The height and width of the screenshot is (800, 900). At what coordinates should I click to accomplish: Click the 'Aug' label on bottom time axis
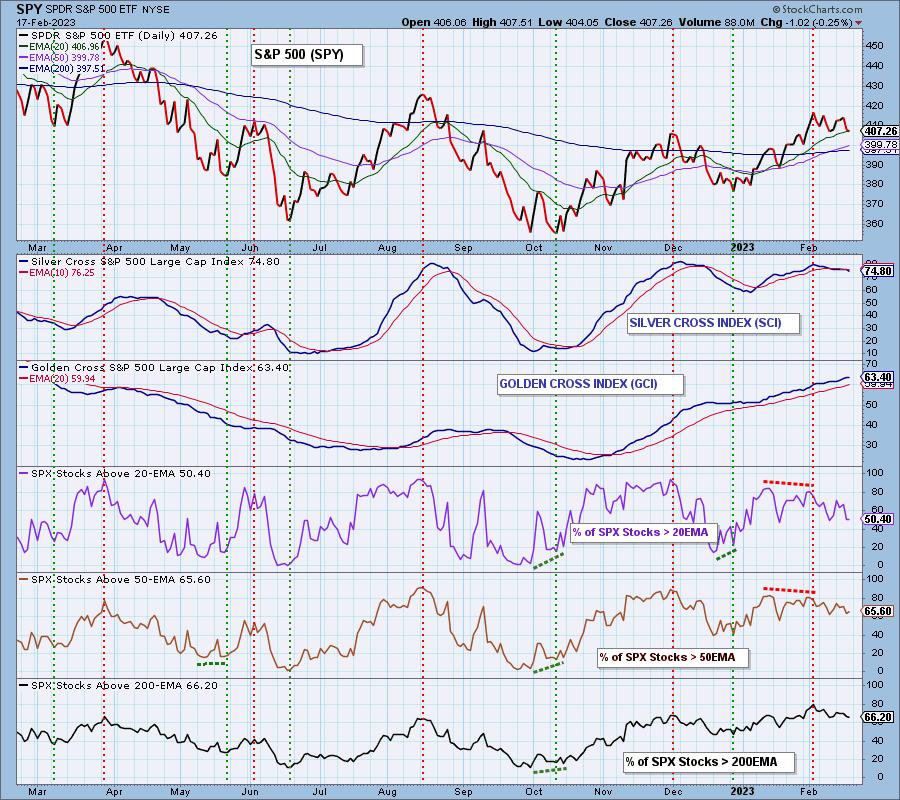click(x=387, y=792)
